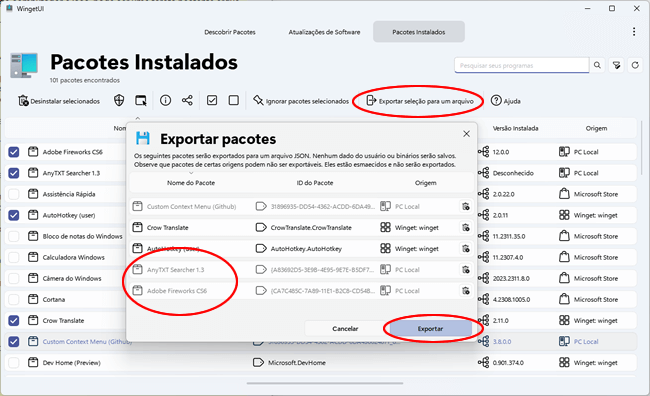
Task: Check Bloco de notas do Windows checkbox
Action: 14,236
